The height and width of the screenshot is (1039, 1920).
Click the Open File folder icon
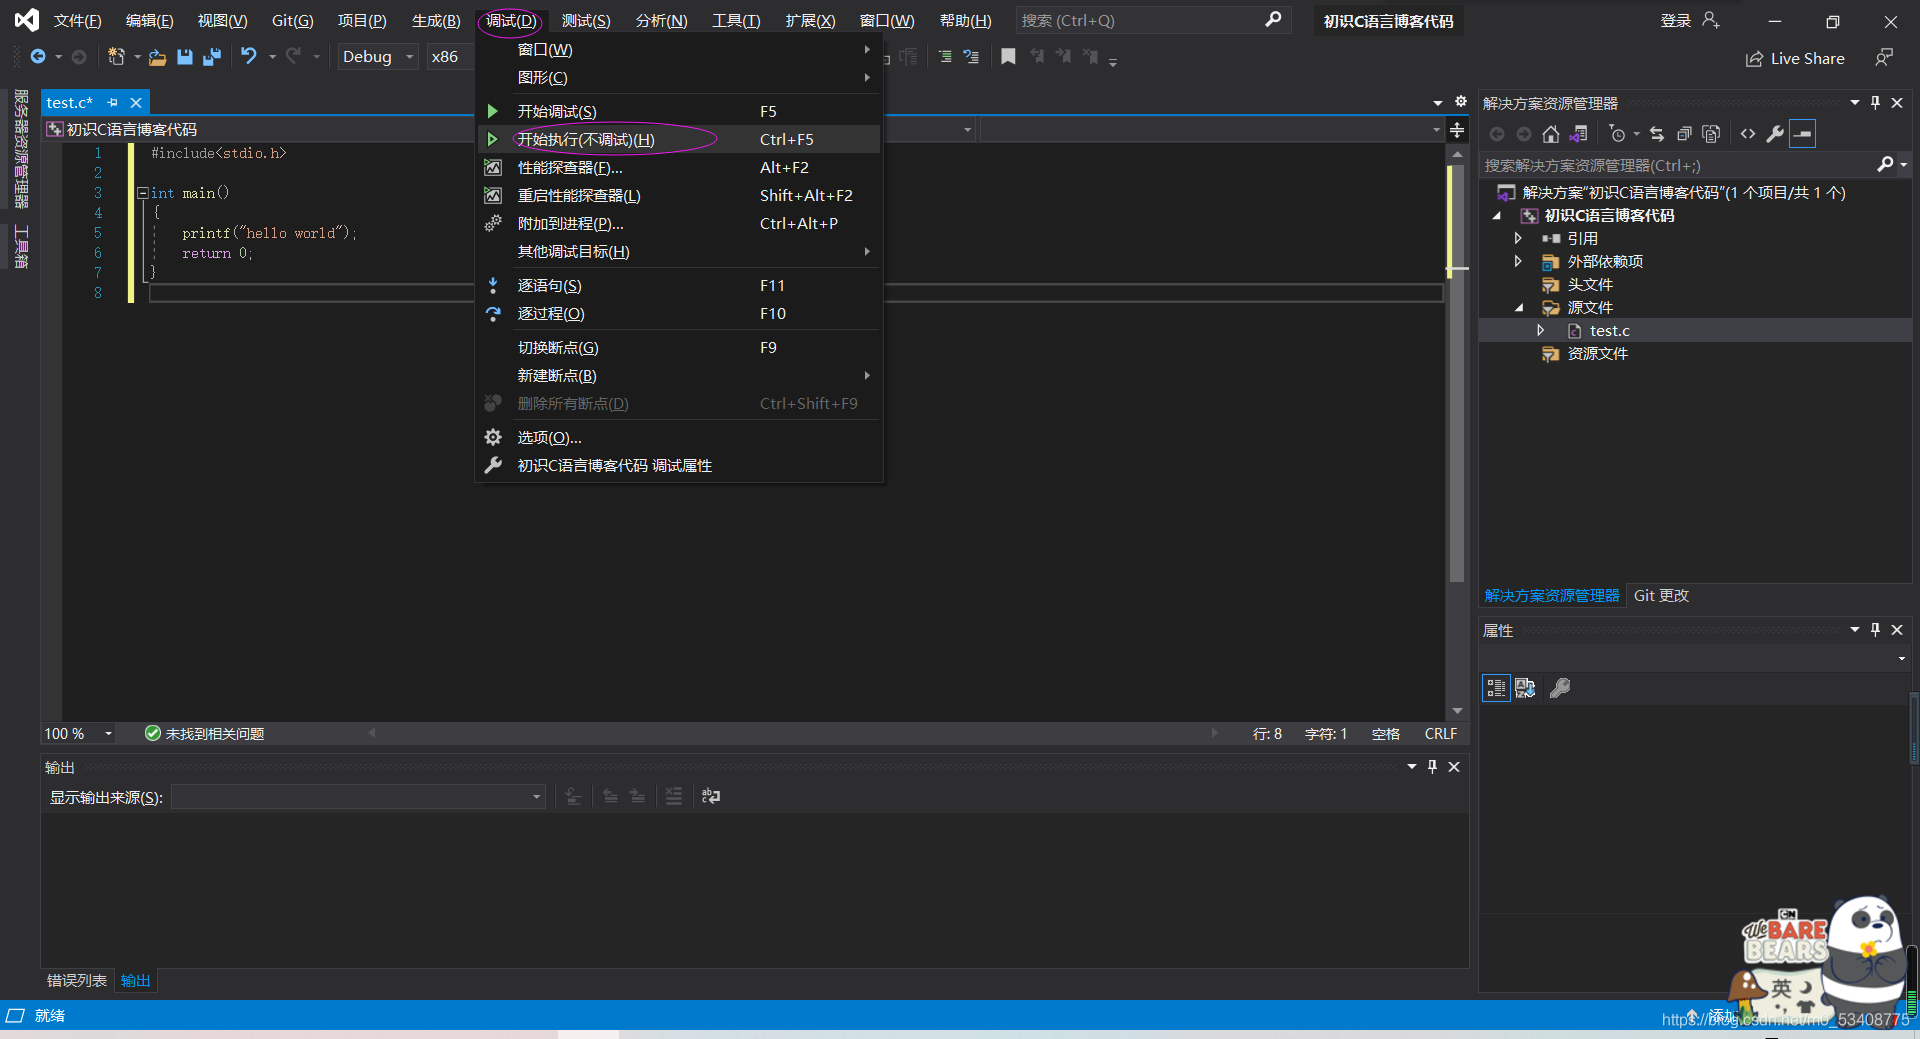(157, 58)
